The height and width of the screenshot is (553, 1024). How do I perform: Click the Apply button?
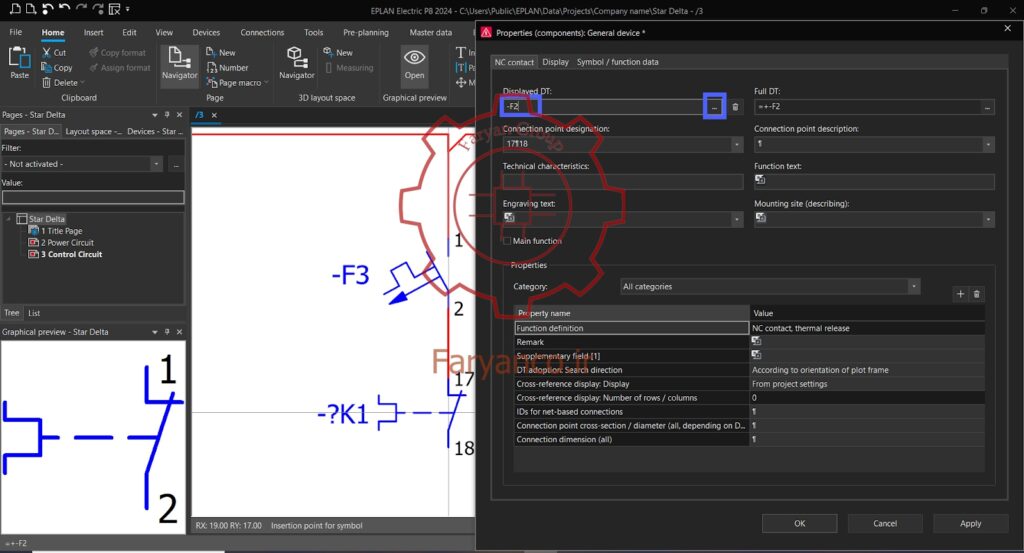(970, 524)
